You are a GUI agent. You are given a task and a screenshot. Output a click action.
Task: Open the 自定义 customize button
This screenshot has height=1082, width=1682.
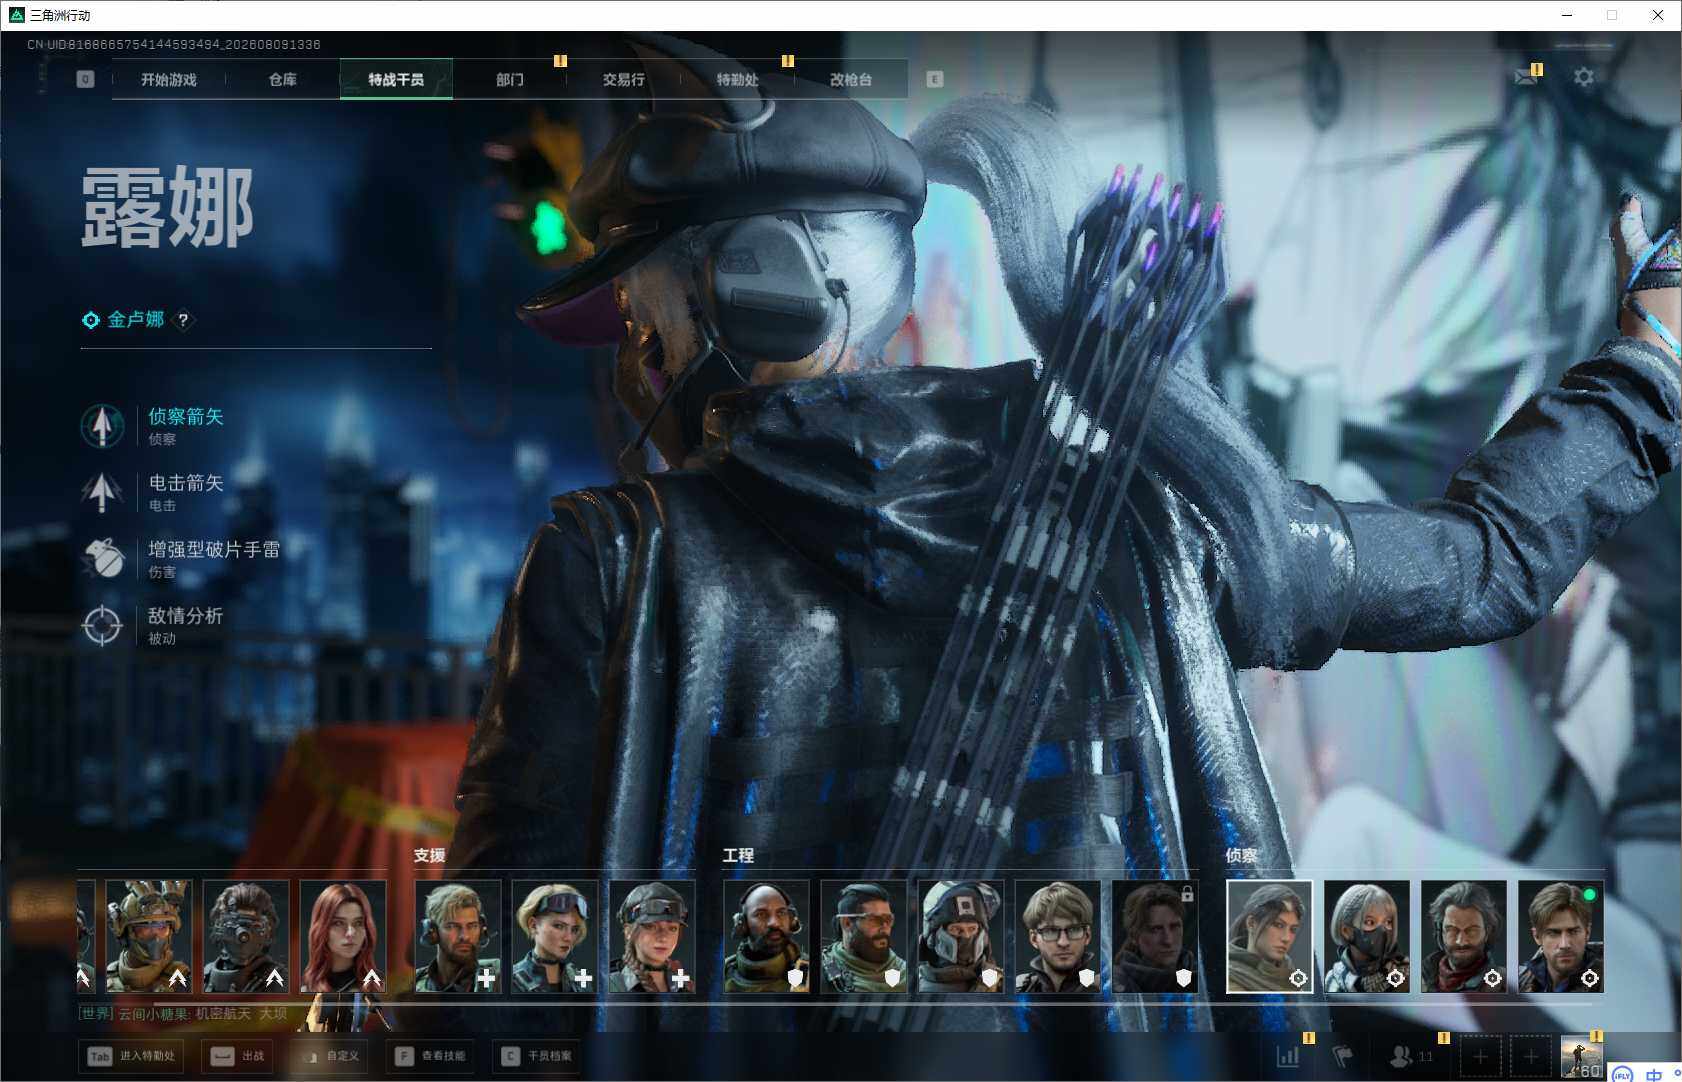330,1056
